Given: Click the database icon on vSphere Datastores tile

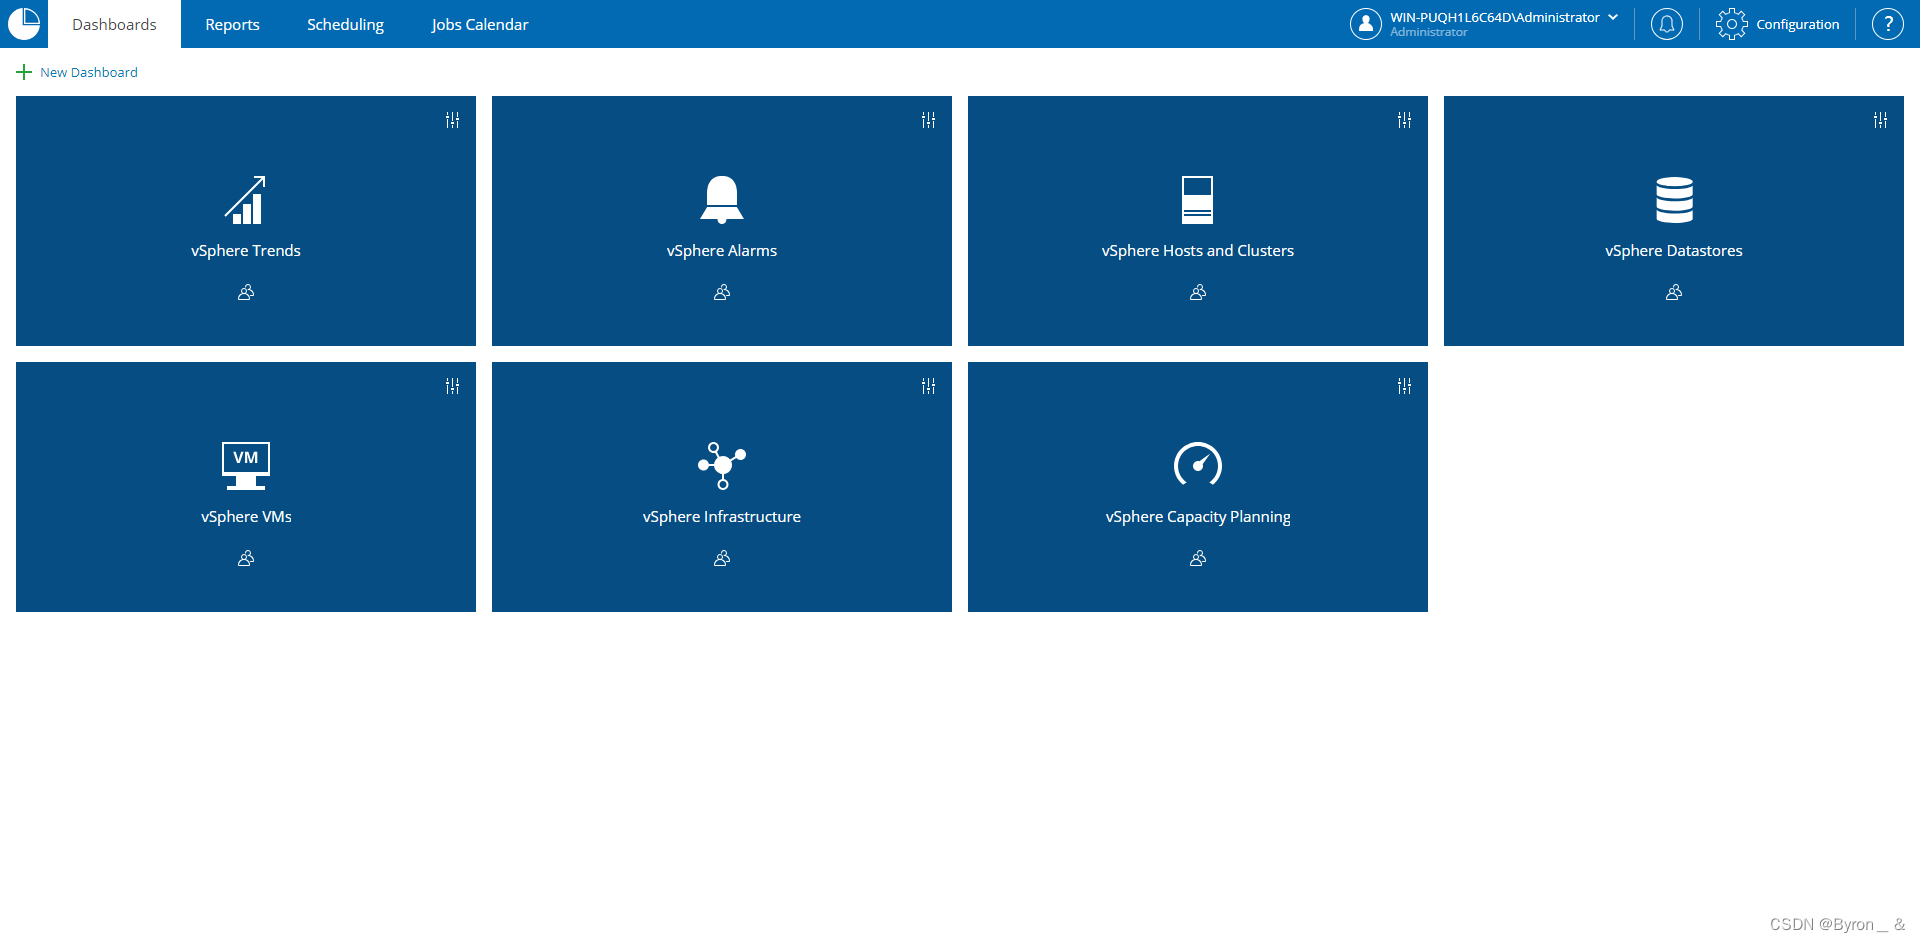Looking at the screenshot, I should tap(1673, 199).
